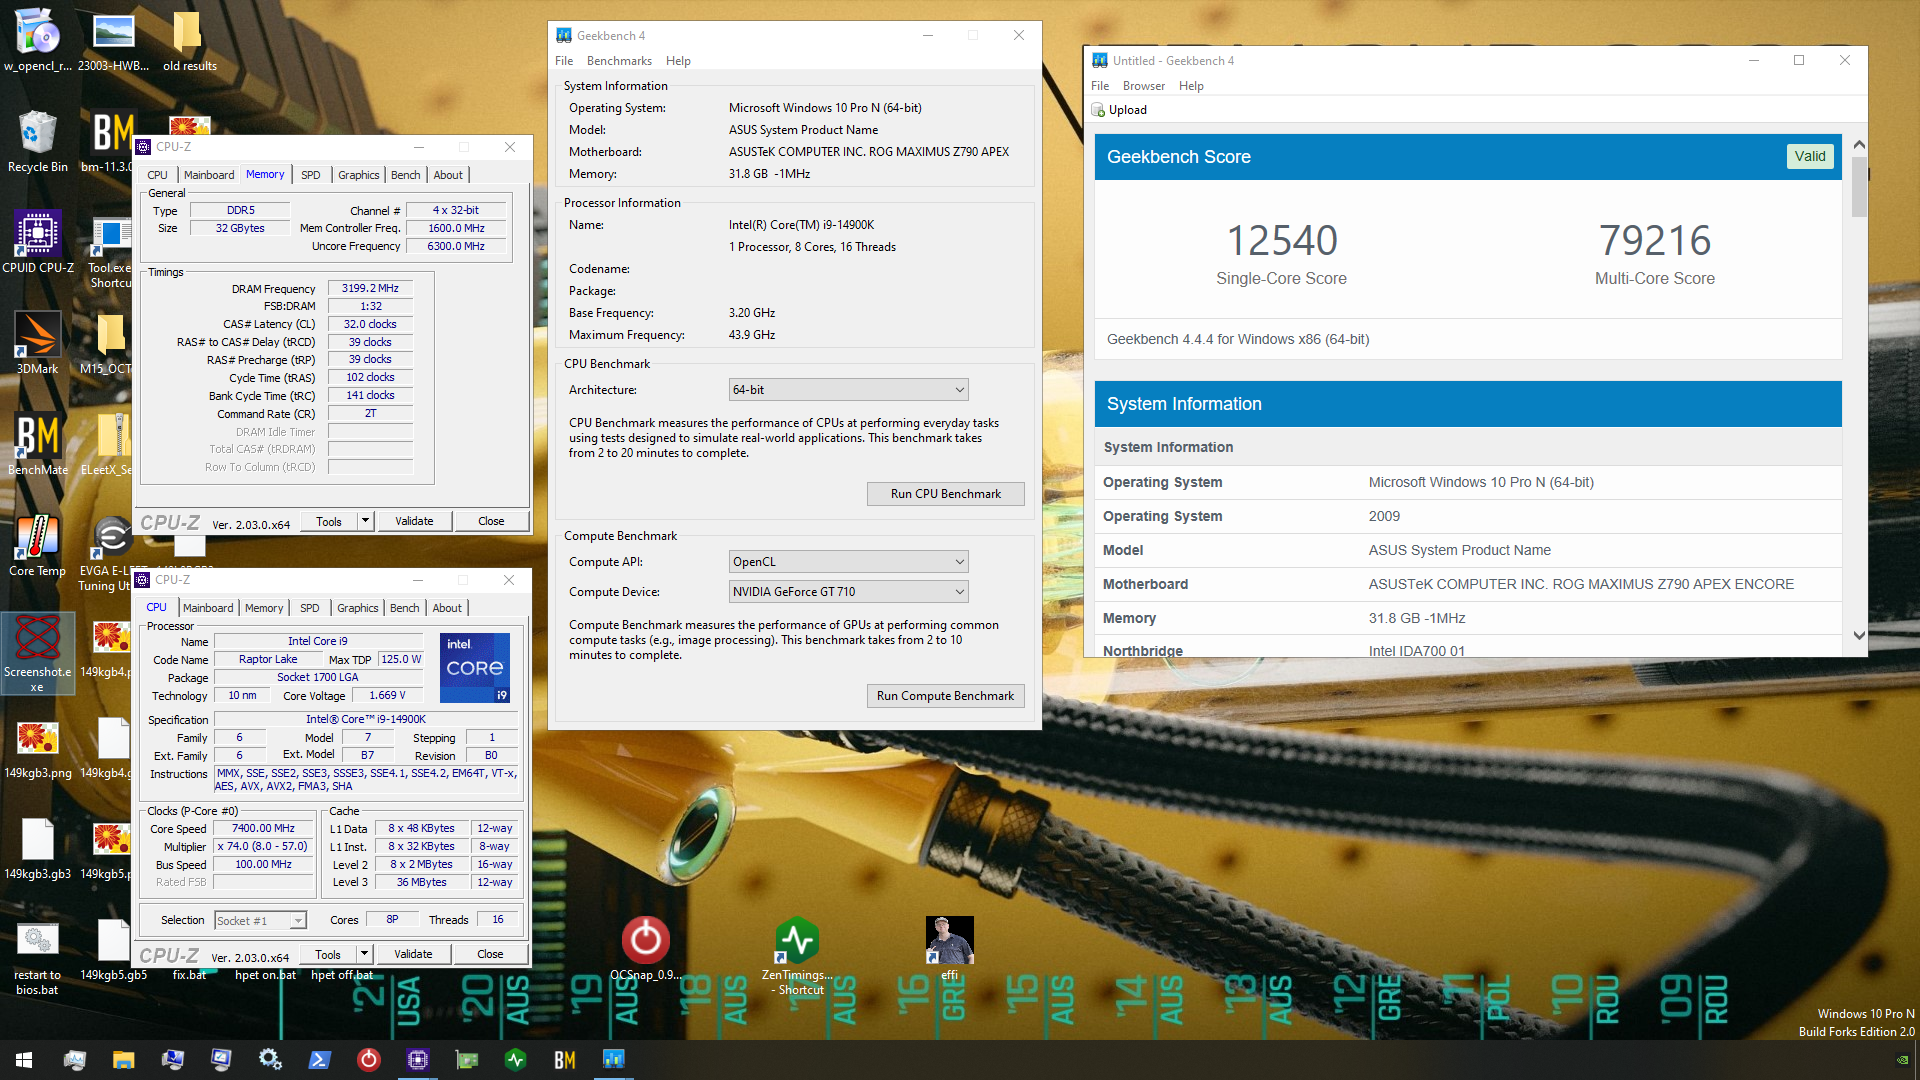The image size is (1920, 1080).
Task: Open Browser menu in Geekbench results window
Action: pos(1143,86)
